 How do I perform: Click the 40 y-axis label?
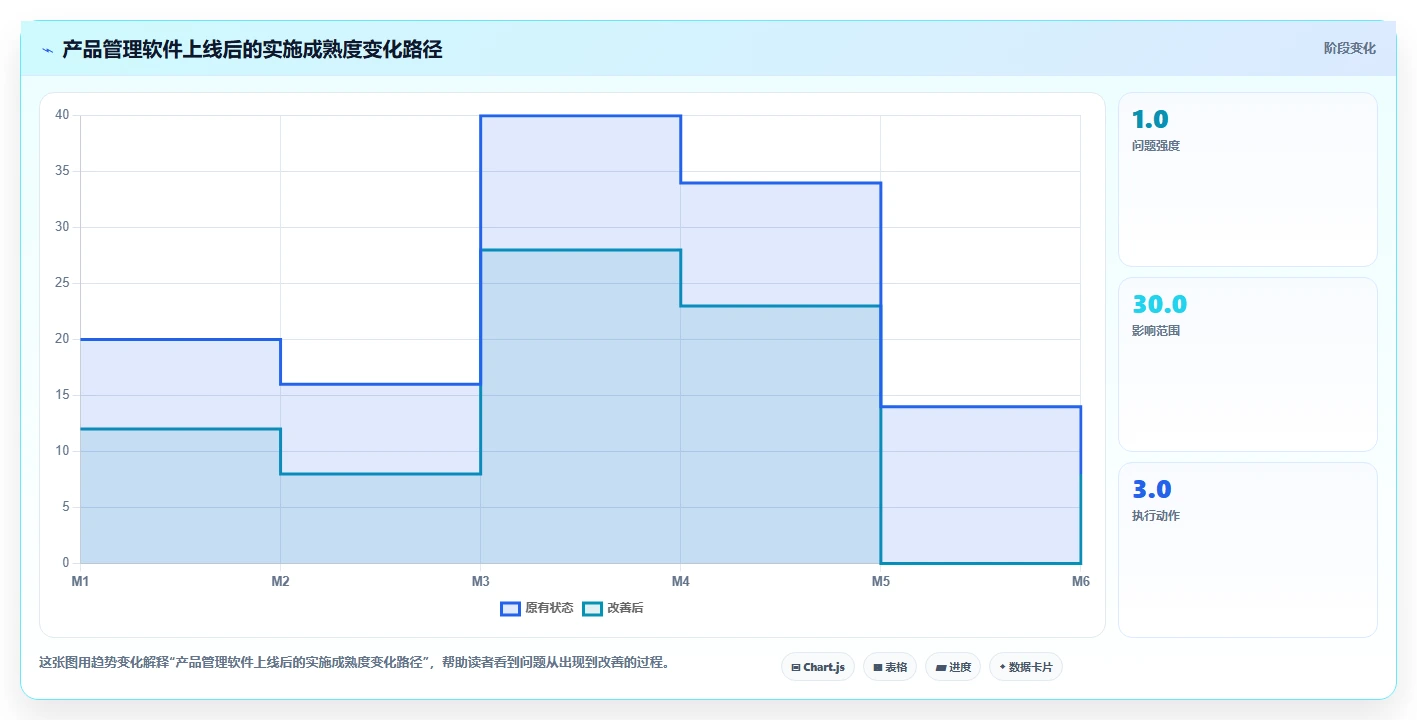(x=62, y=115)
